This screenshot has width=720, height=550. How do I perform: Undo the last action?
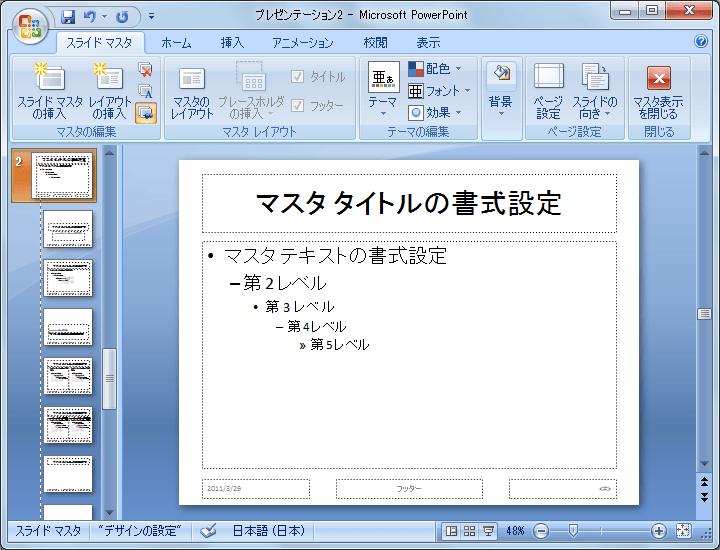[90, 17]
